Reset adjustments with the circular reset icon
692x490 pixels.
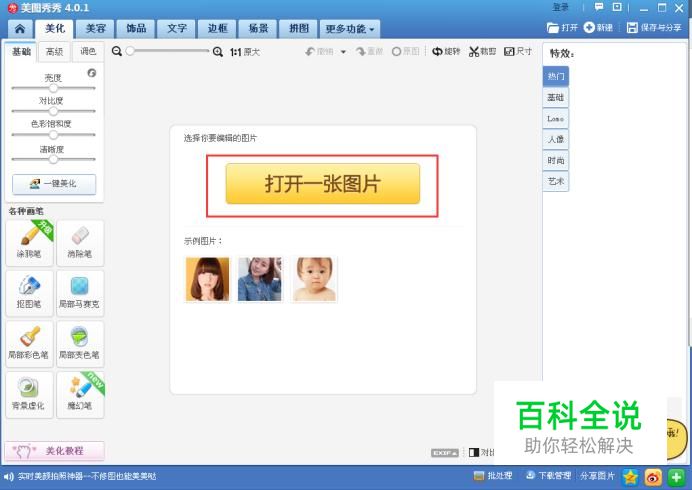point(92,73)
